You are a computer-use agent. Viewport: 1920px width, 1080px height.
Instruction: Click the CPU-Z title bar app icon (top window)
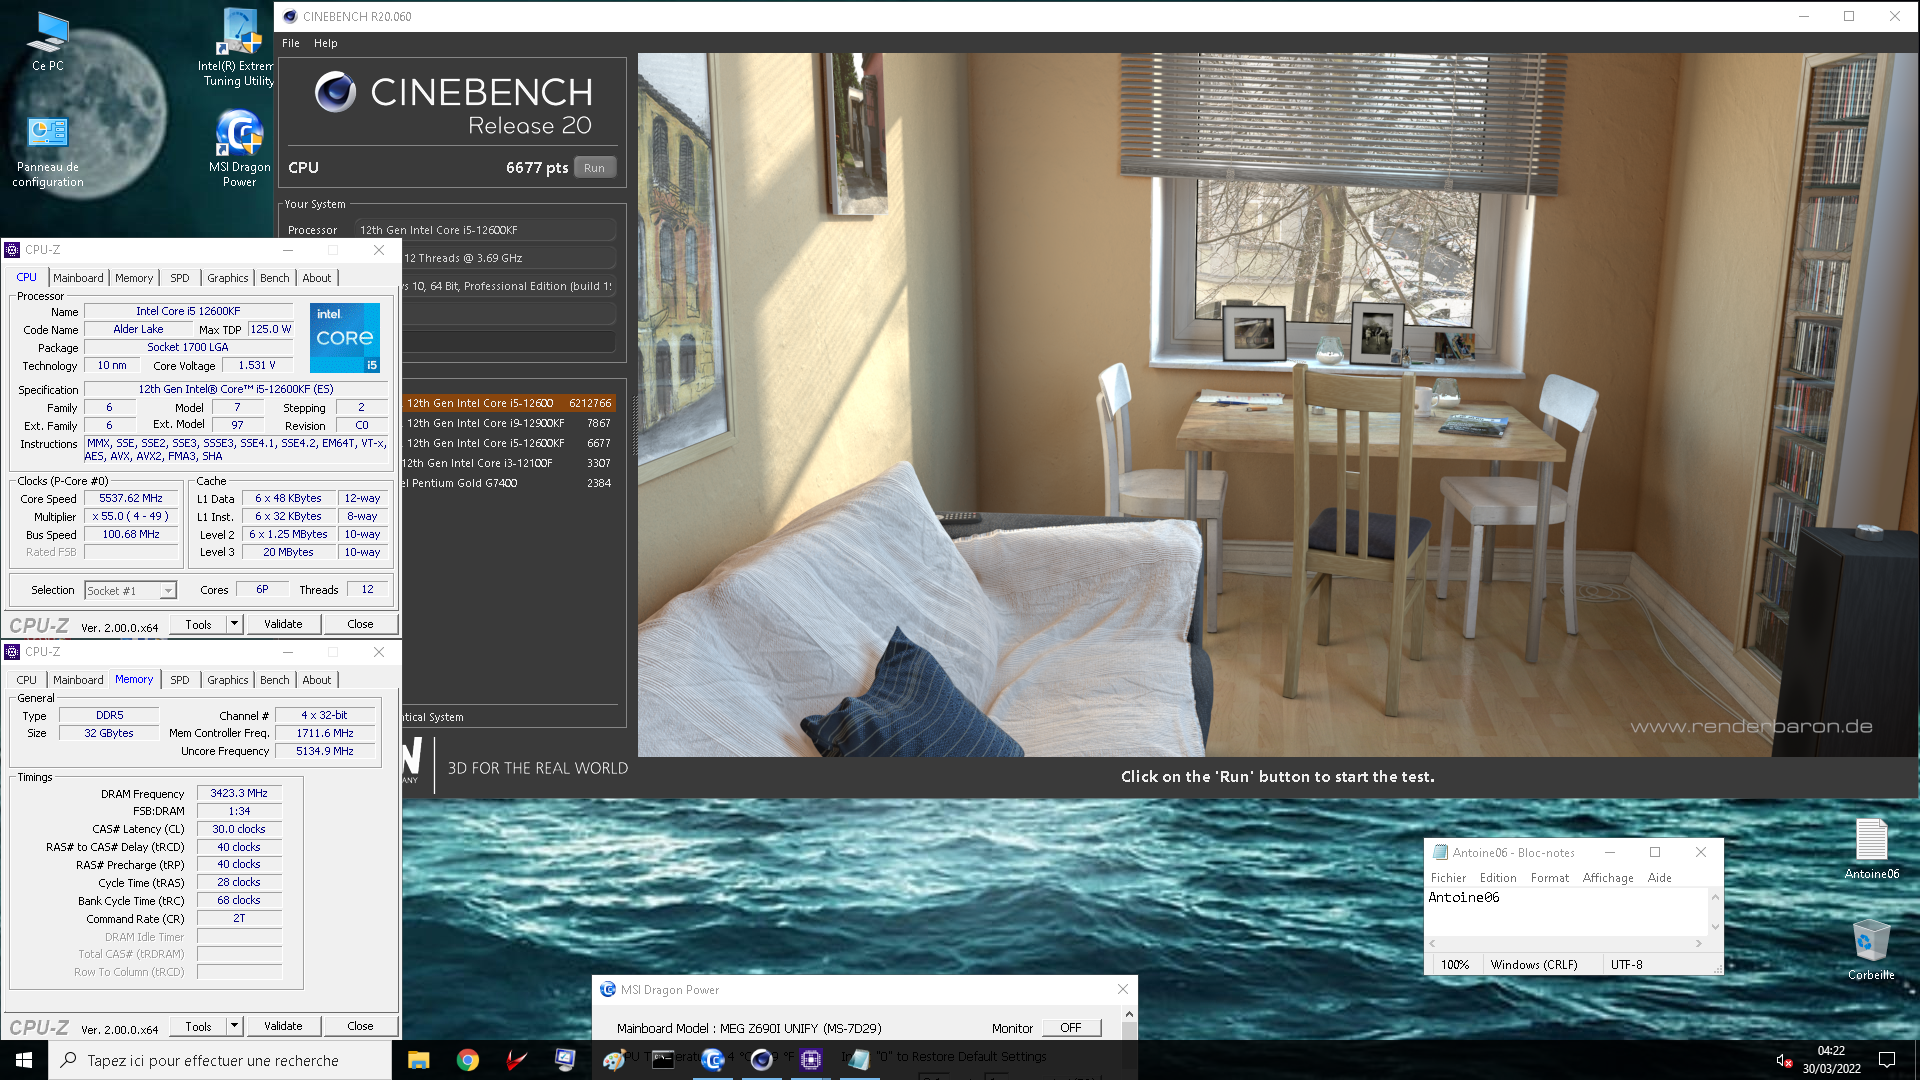[13, 250]
